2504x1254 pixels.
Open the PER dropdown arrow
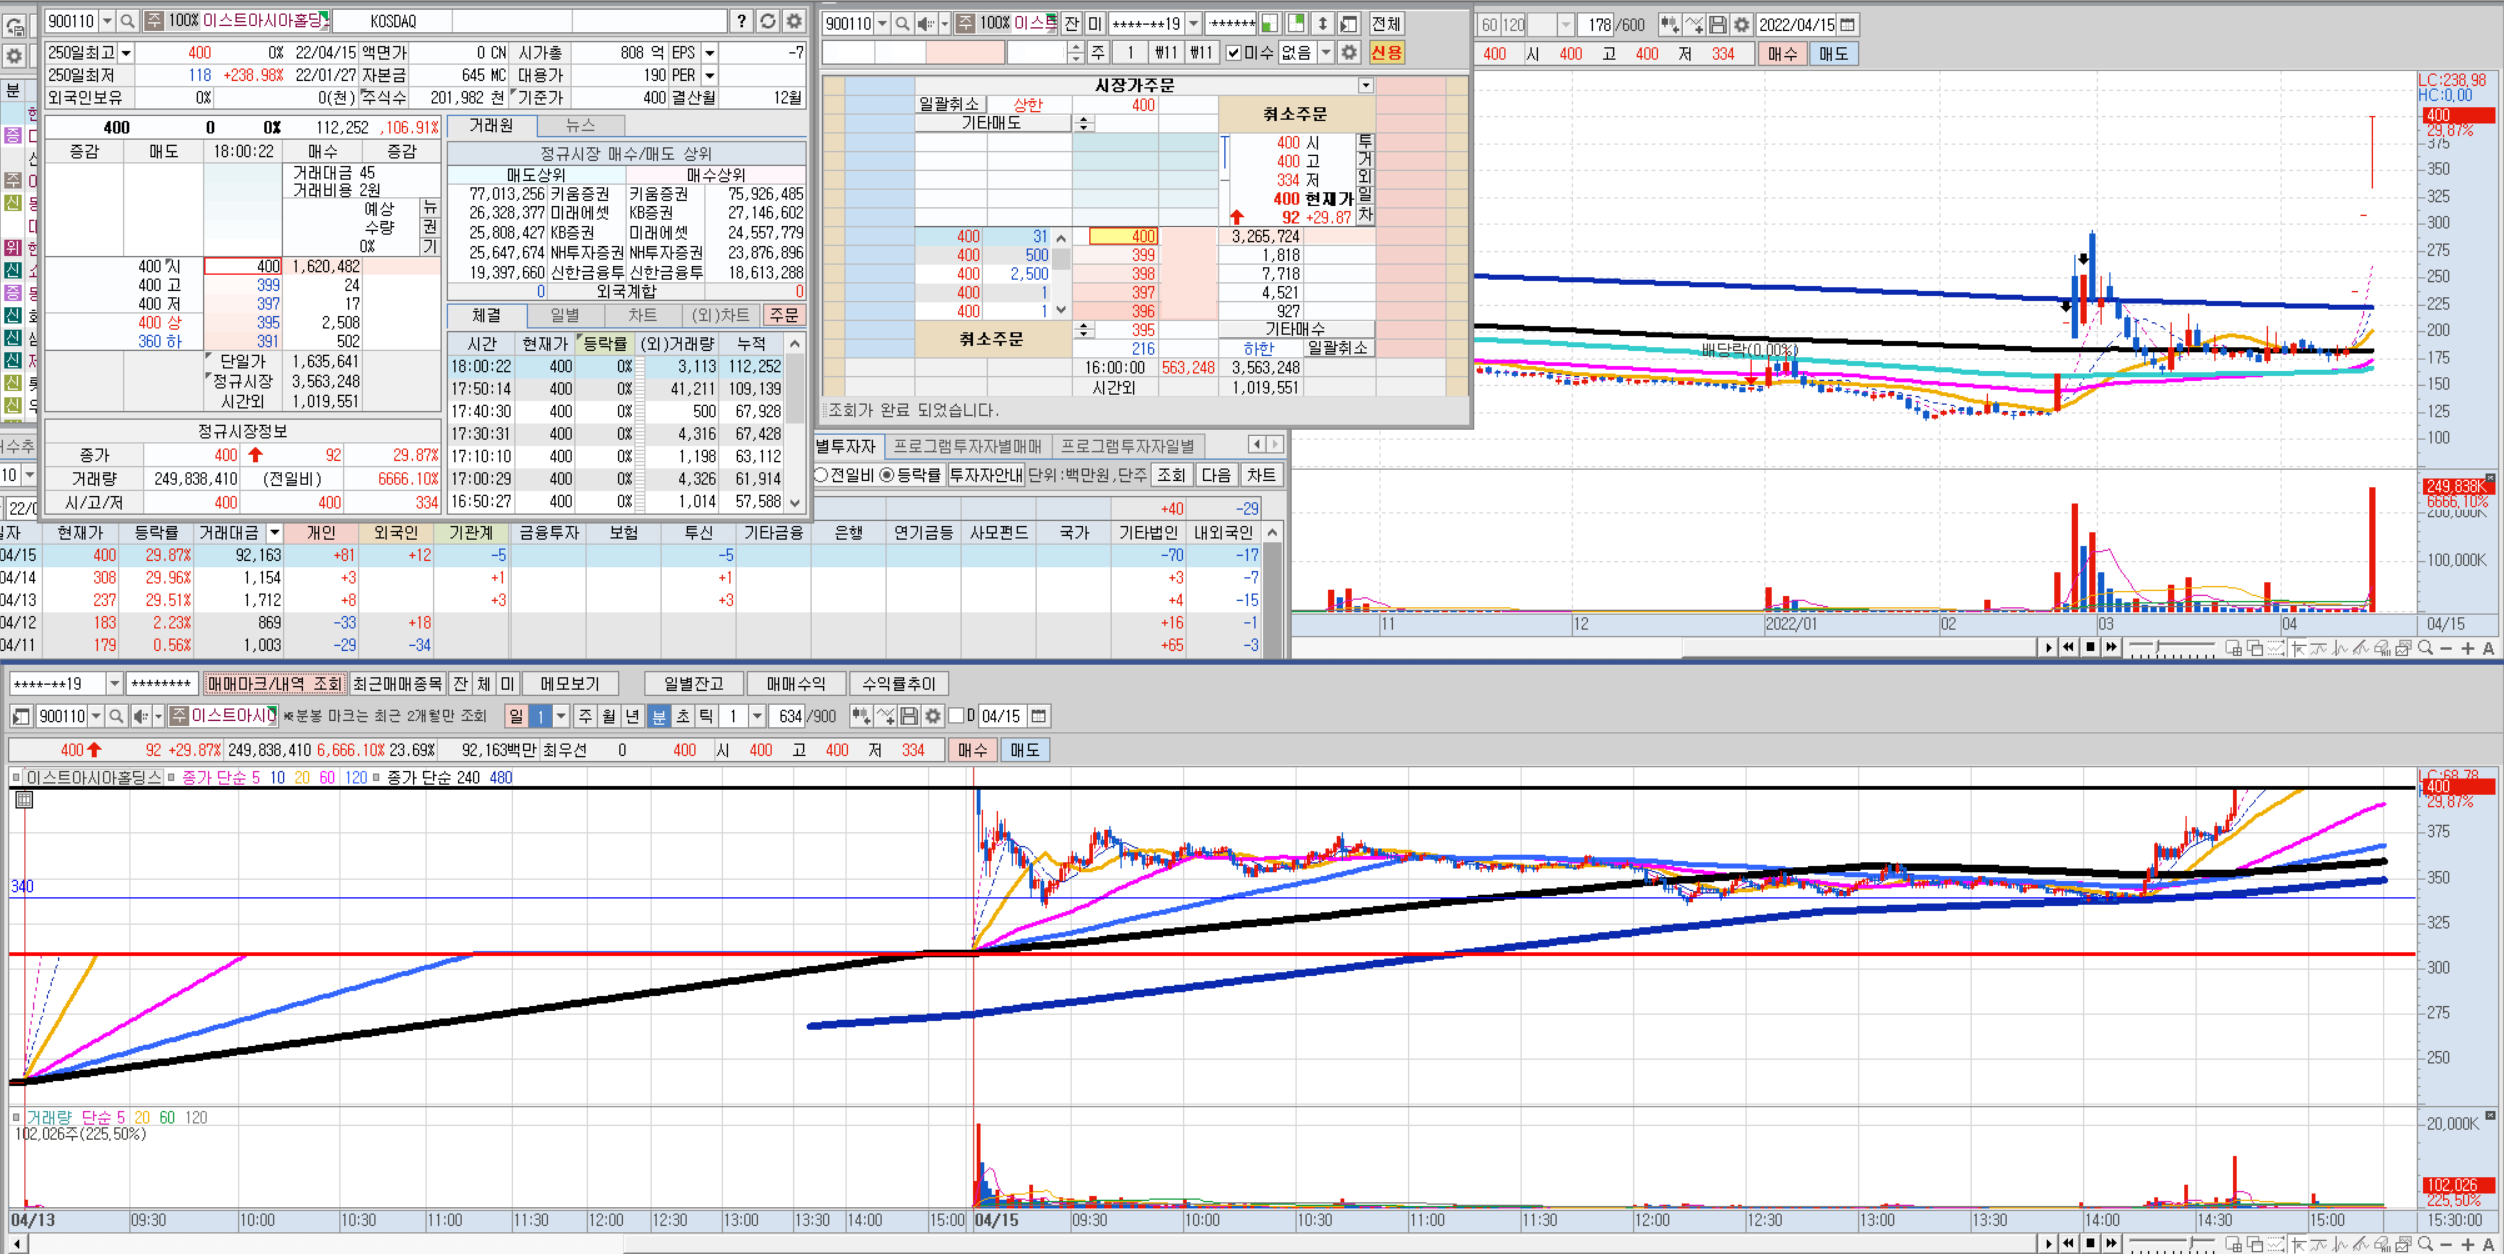coord(709,75)
